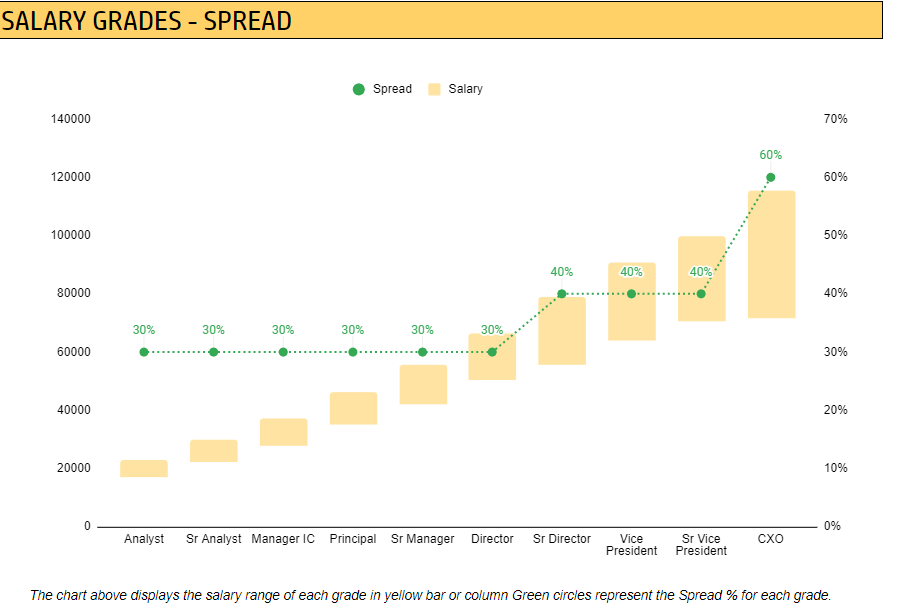Select the Analyst 30% spread point
Image resolution: width=900 pixels, height=616 pixels.
pyautogui.click(x=144, y=352)
